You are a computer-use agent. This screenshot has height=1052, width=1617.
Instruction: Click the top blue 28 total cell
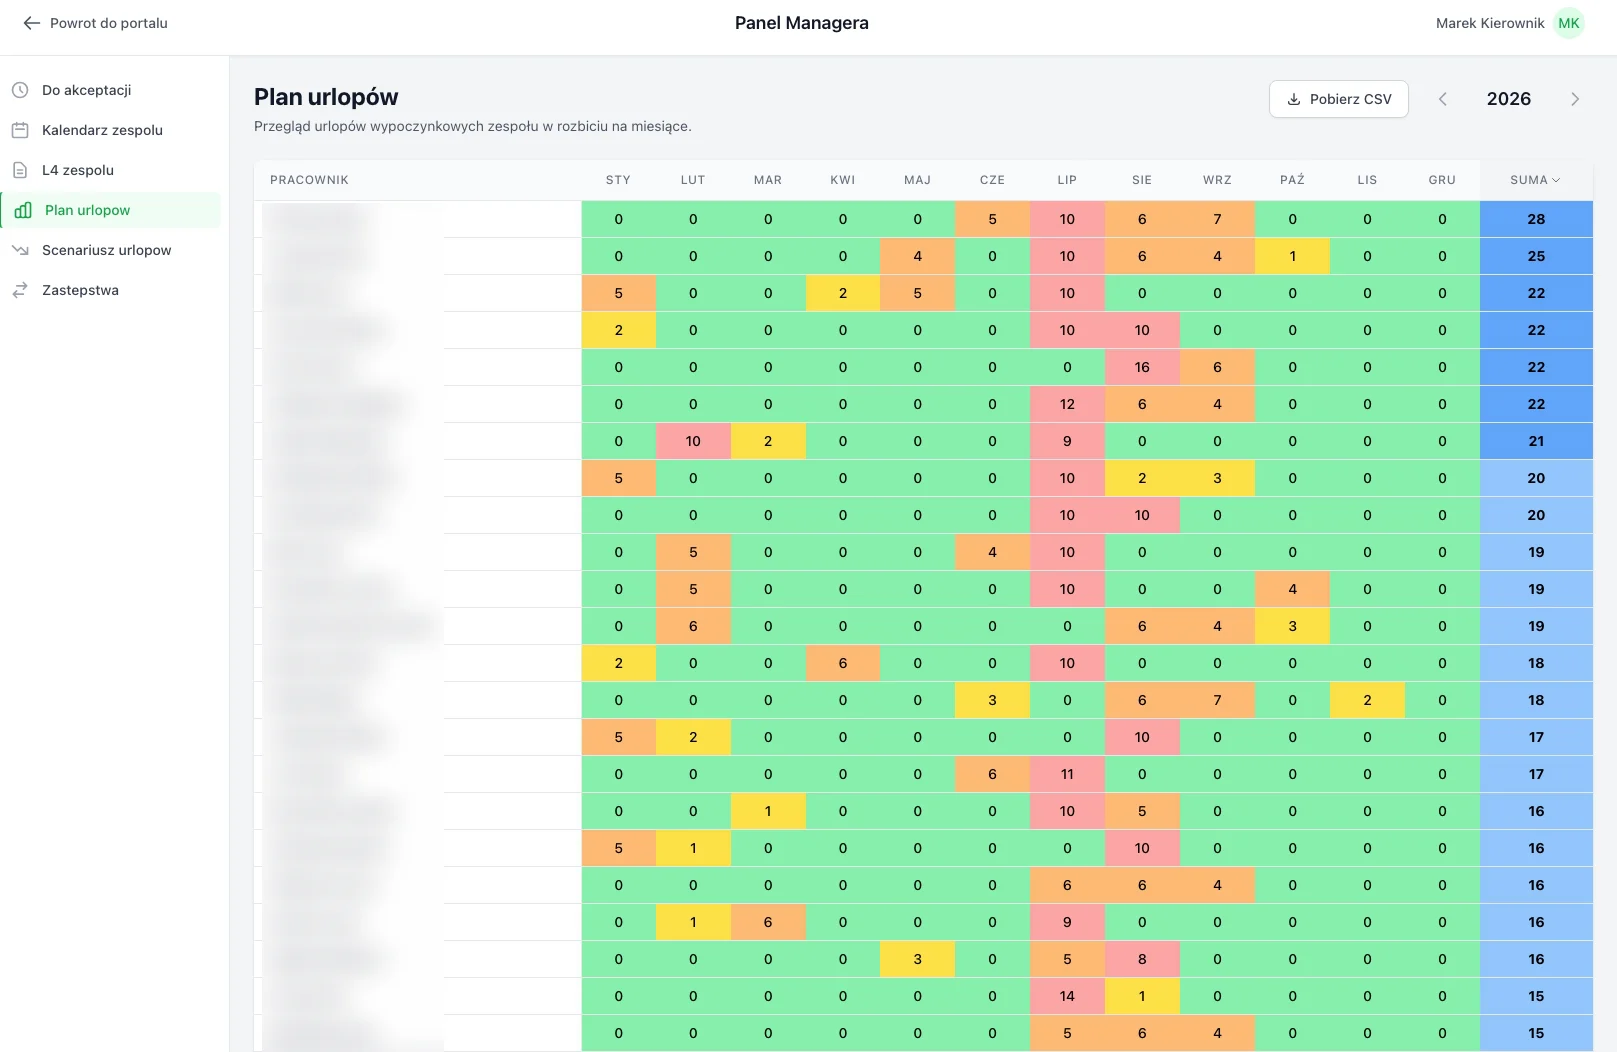1536,219
